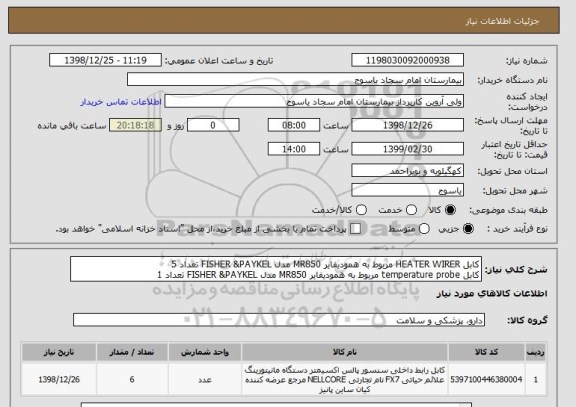Click the تاریخ و ساعت اعلان عمومی label
The height and width of the screenshot is (407, 576).
pos(219,61)
